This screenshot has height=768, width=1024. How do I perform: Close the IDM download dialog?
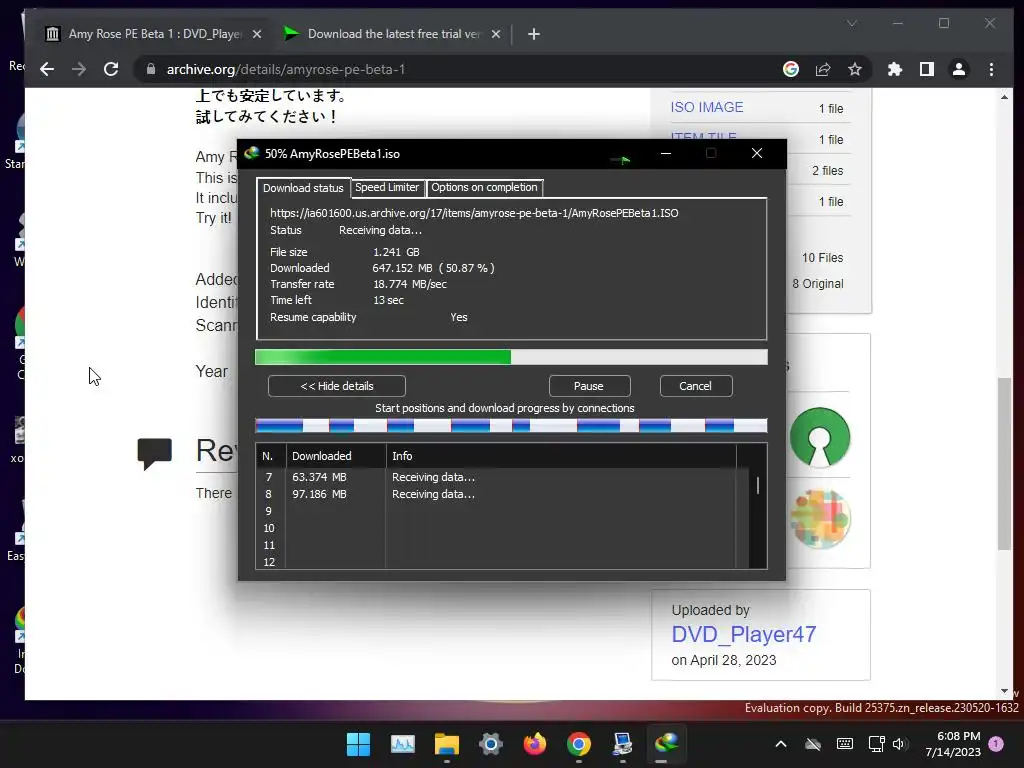[x=757, y=153]
